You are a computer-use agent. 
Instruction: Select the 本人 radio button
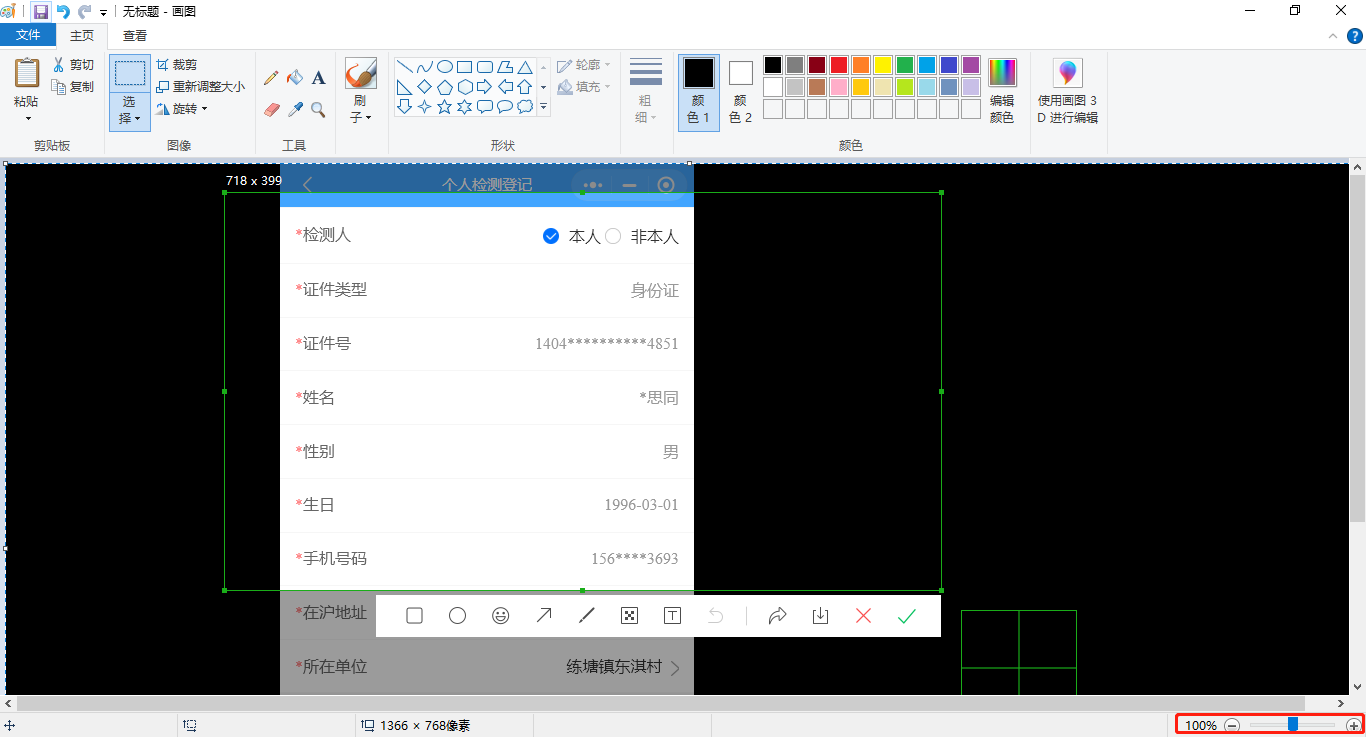click(551, 236)
